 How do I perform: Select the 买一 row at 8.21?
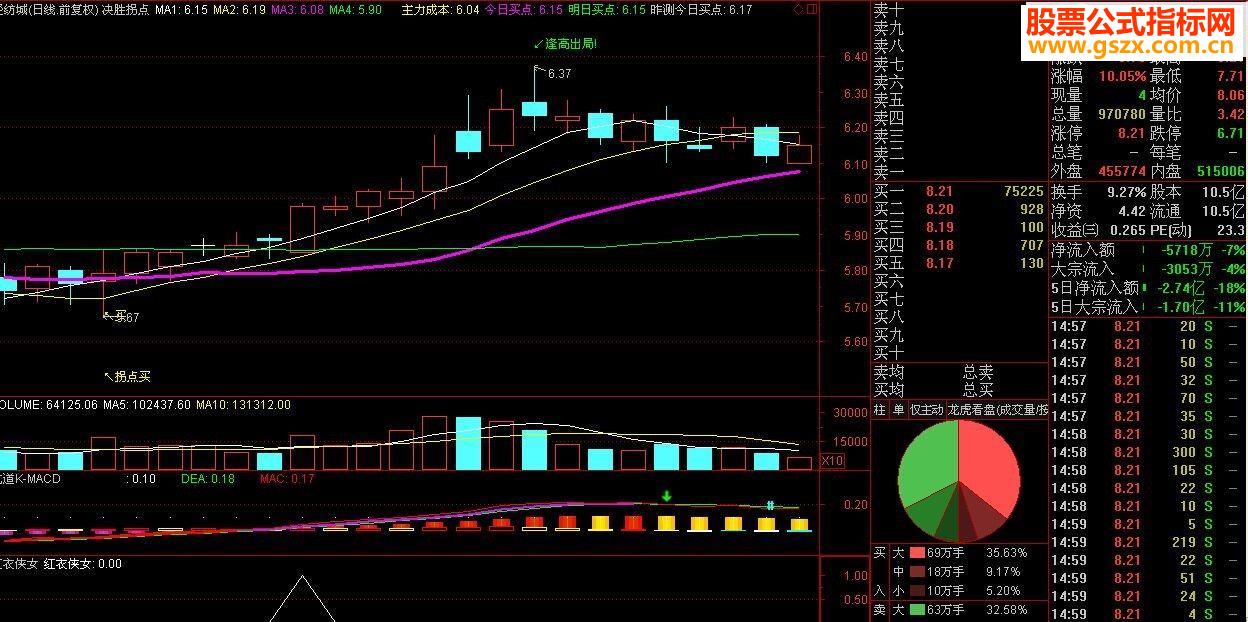959,191
